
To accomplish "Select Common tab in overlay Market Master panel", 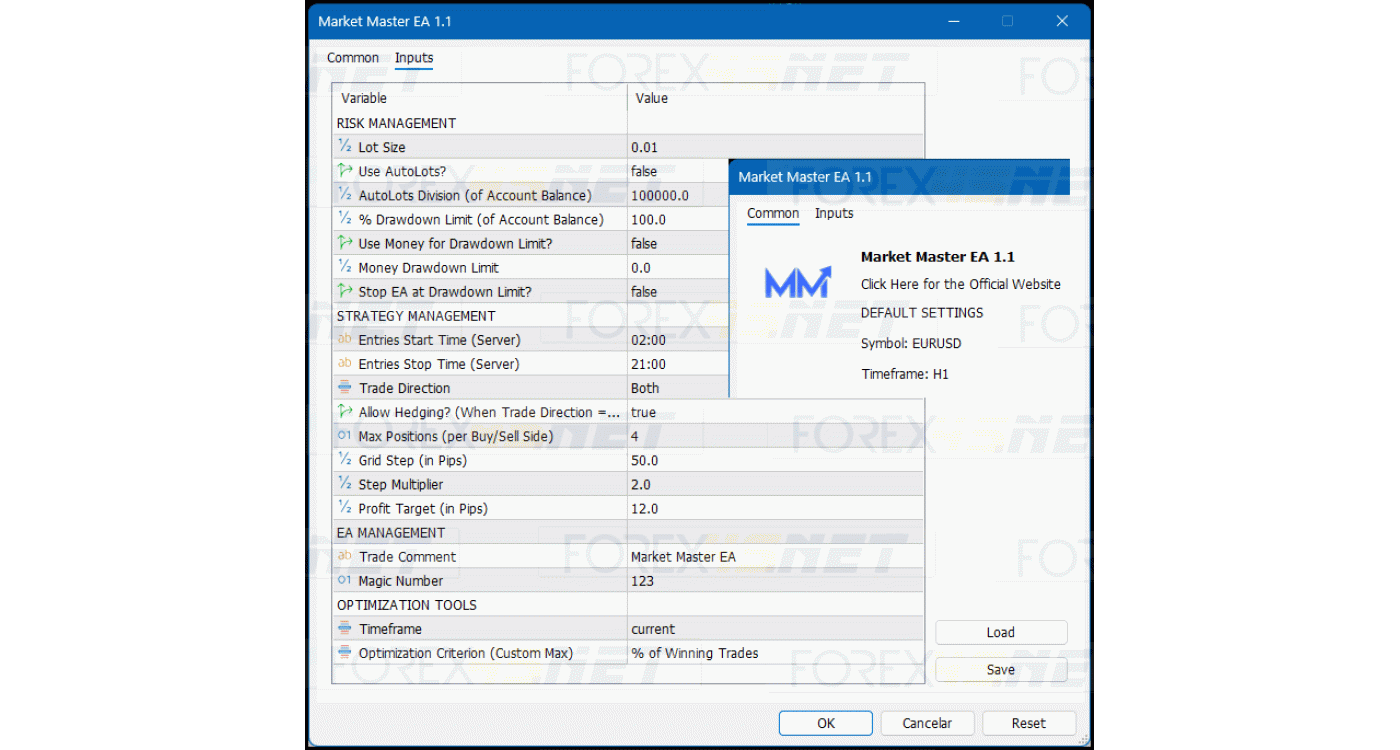I will [773, 213].
